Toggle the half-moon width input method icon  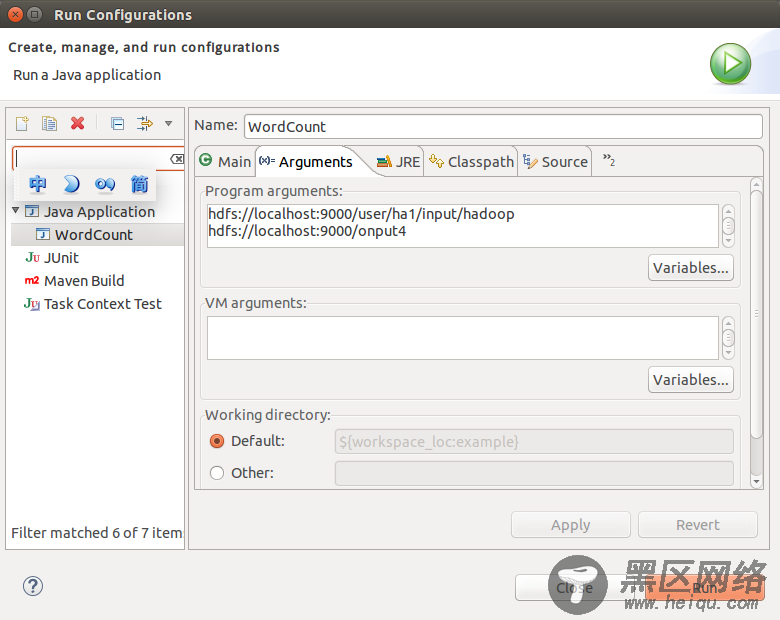click(x=71, y=184)
